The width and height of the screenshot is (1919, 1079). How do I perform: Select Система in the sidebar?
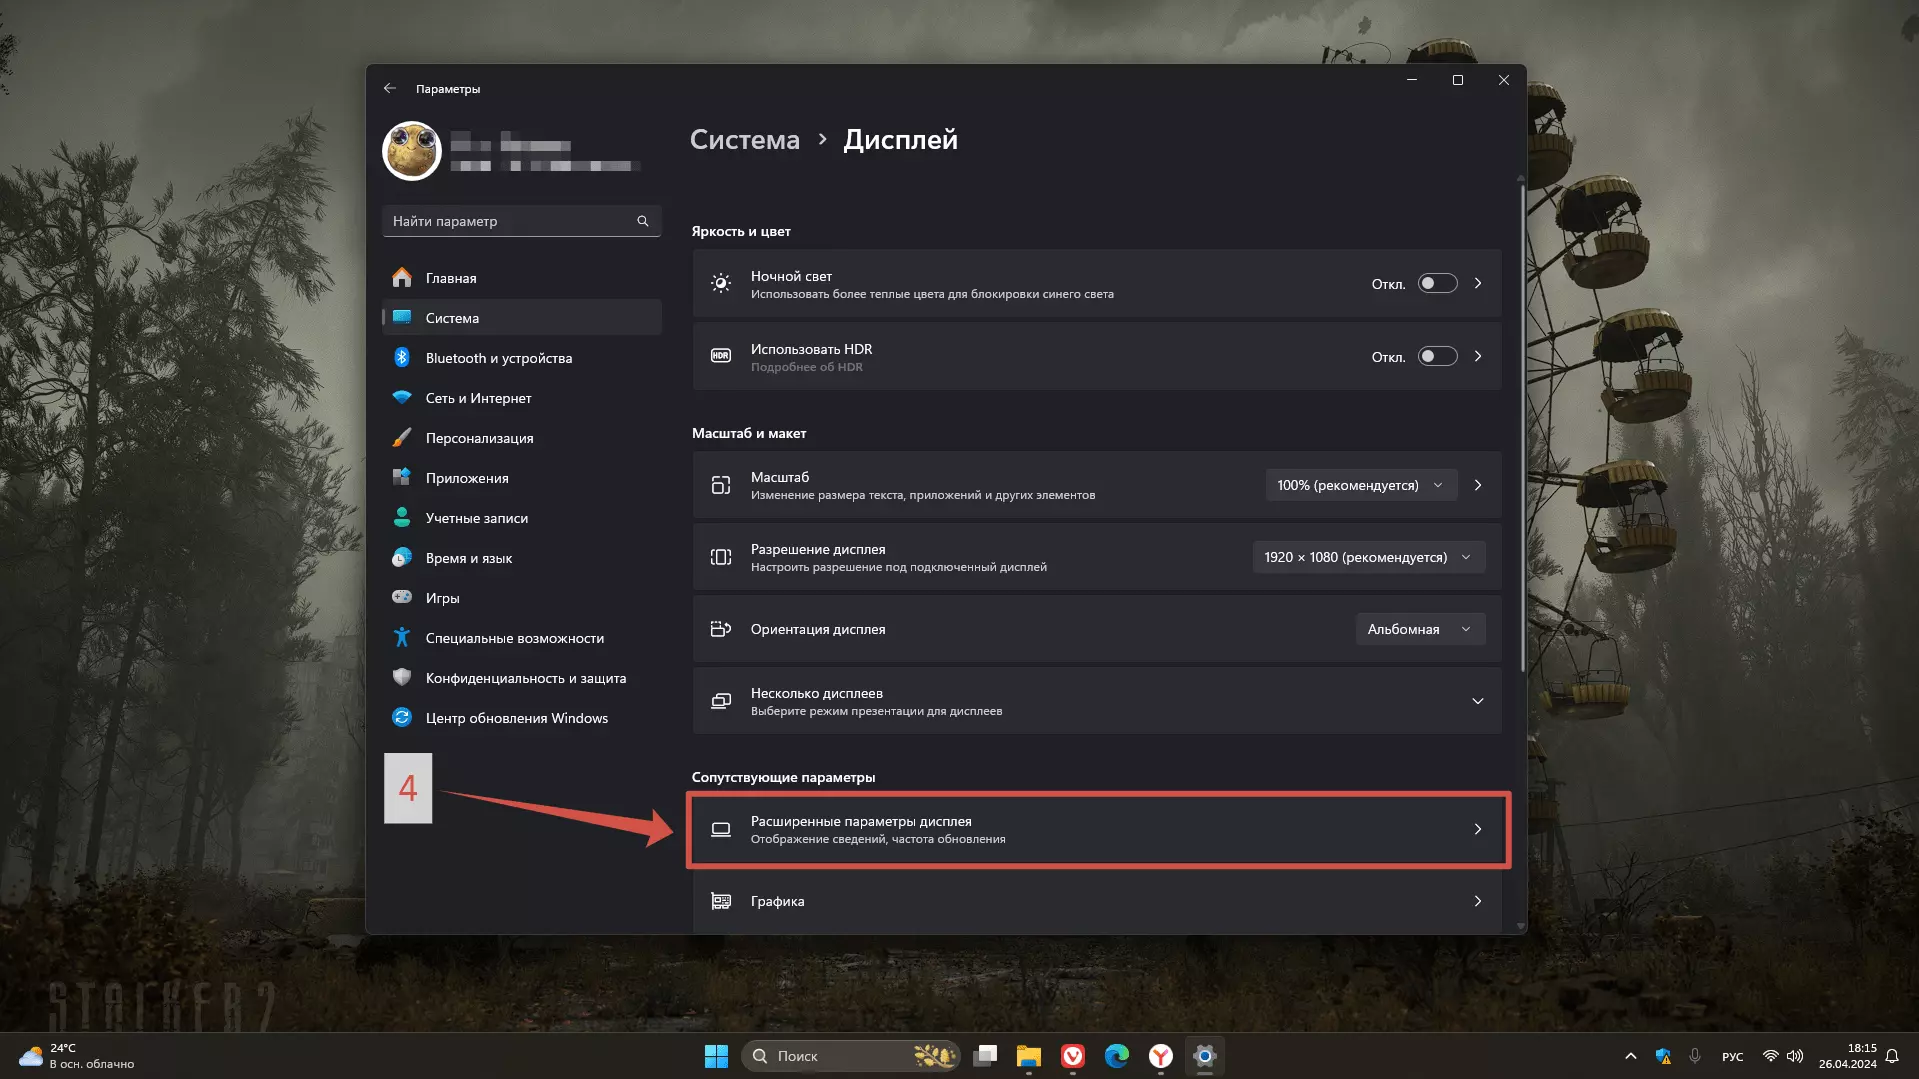tap(521, 318)
